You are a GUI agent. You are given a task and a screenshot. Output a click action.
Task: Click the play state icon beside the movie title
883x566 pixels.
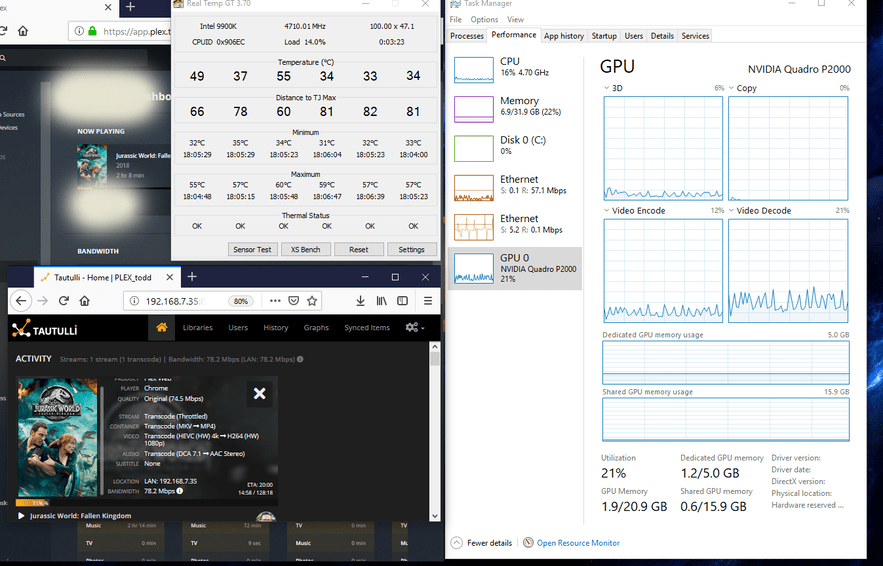pos(21,515)
